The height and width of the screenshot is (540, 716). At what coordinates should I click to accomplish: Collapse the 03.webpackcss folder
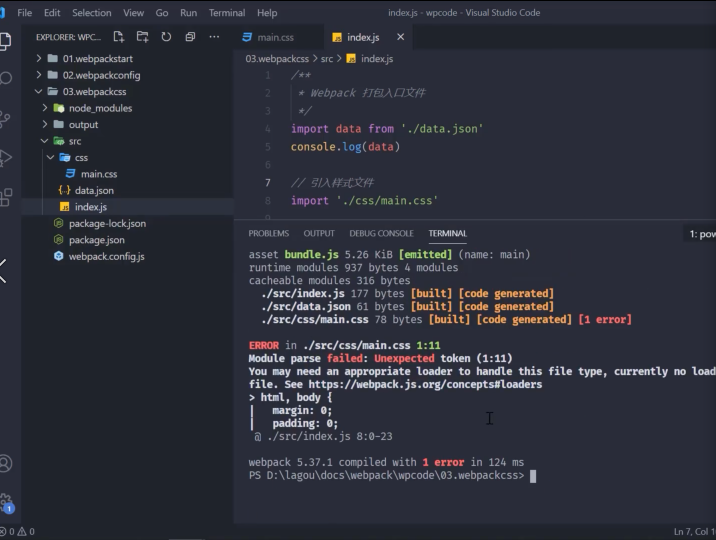click(39, 91)
